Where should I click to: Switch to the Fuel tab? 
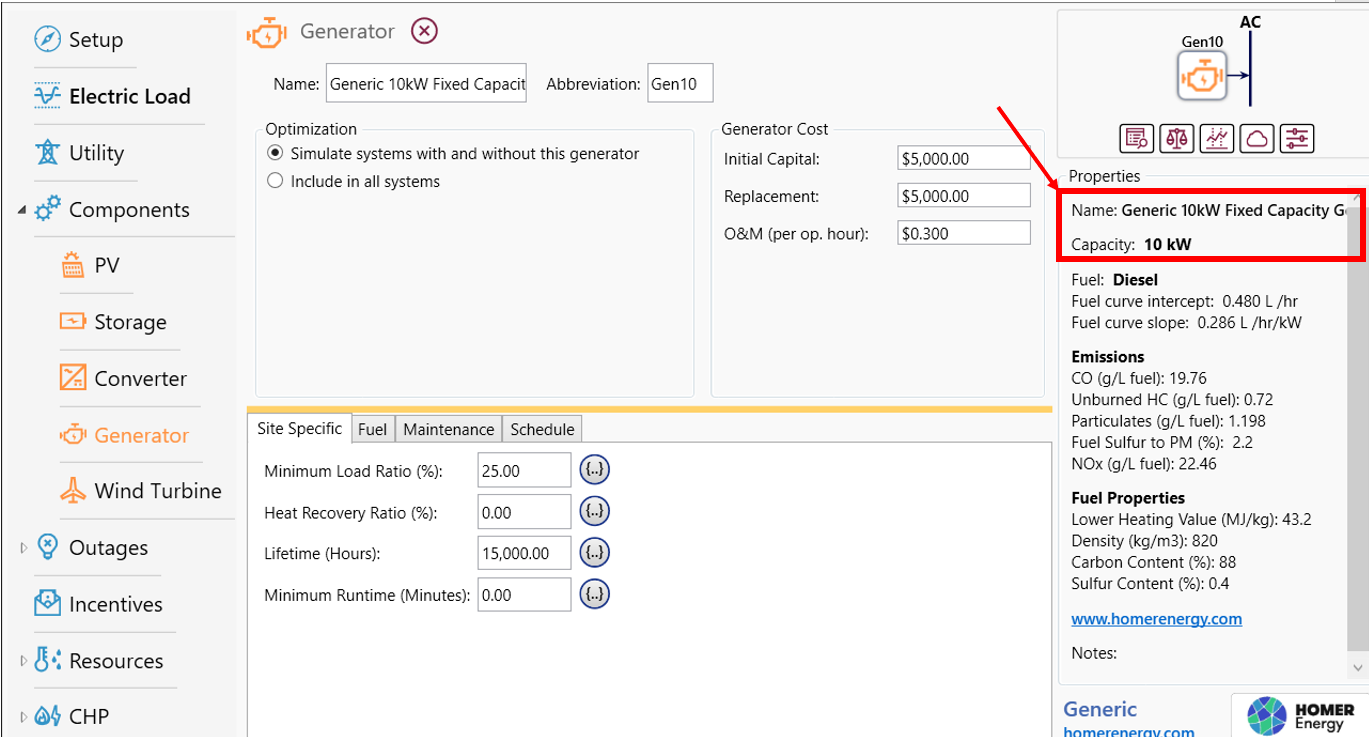[x=372, y=429]
